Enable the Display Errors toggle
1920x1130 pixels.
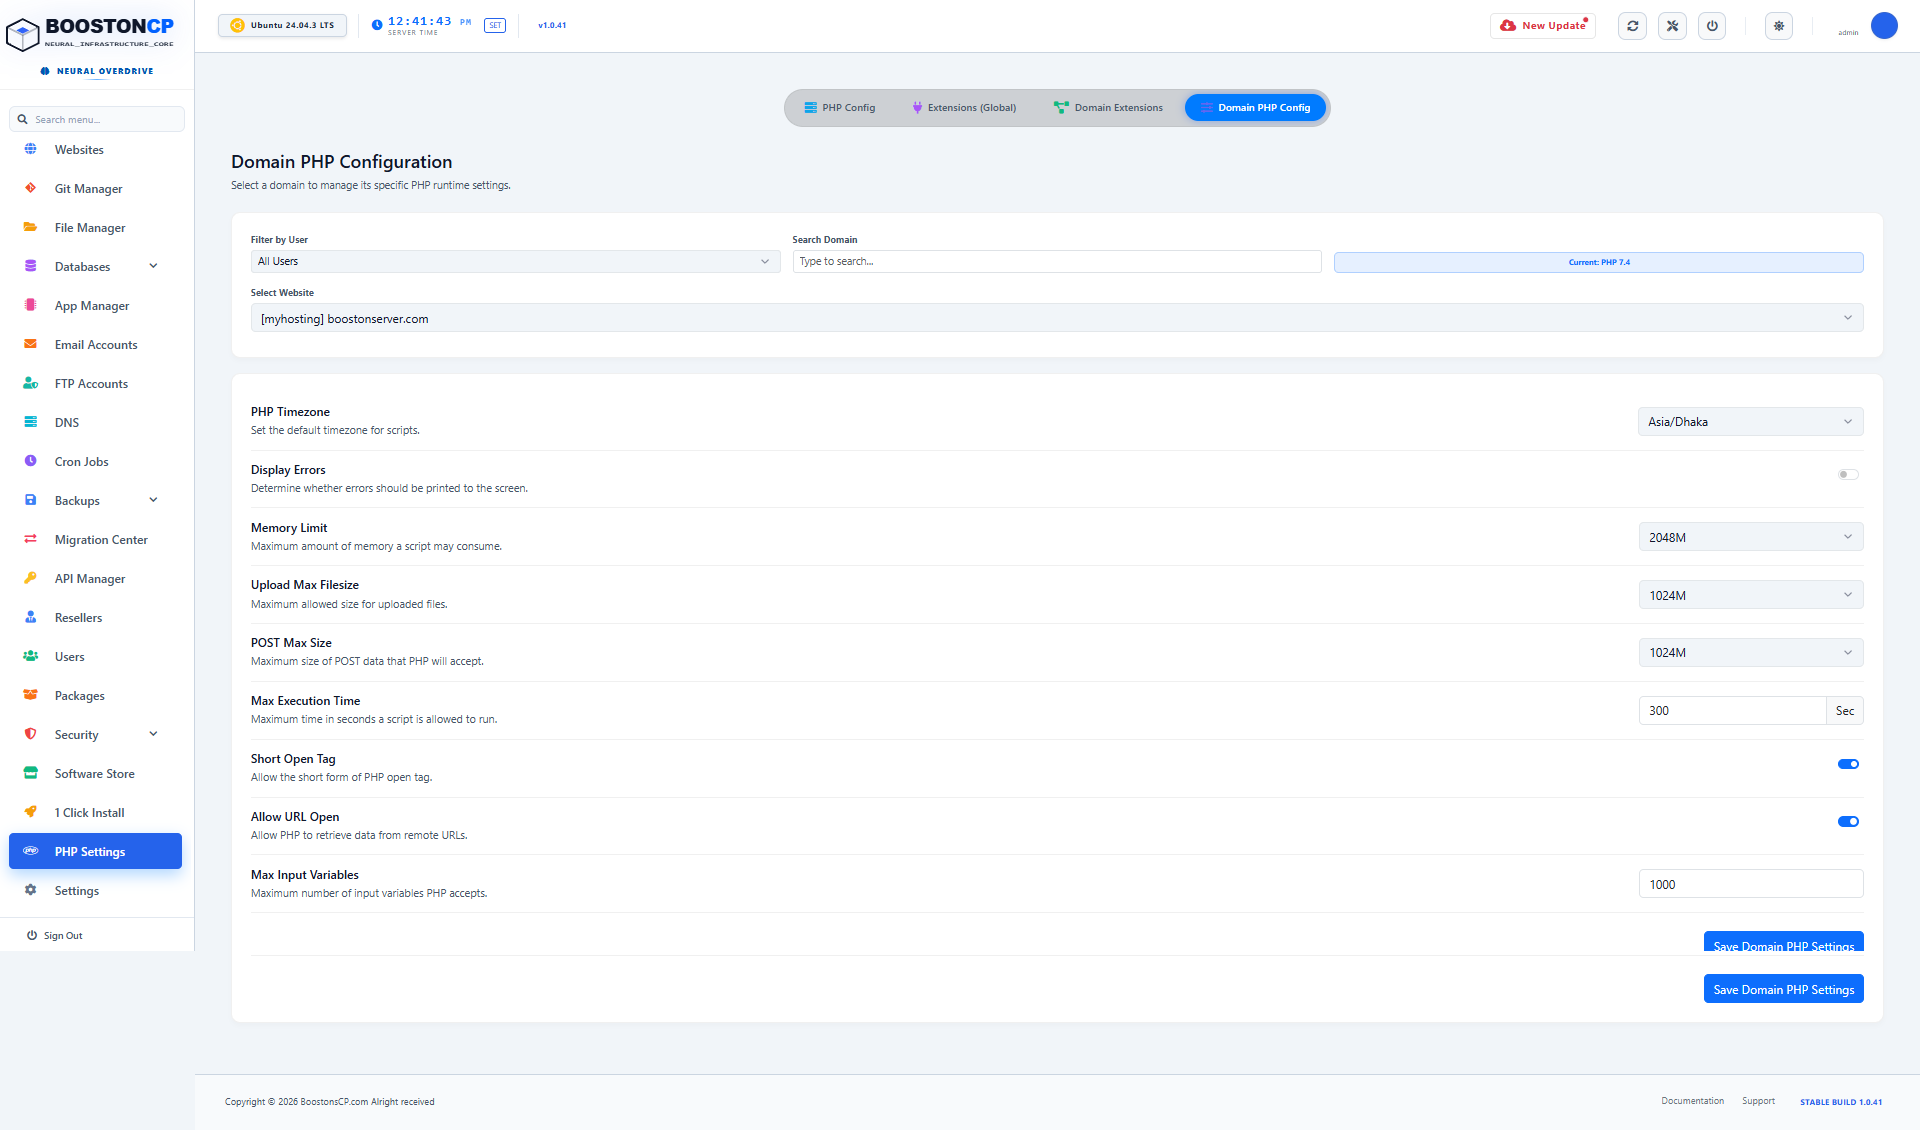click(x=1848, y=475)
